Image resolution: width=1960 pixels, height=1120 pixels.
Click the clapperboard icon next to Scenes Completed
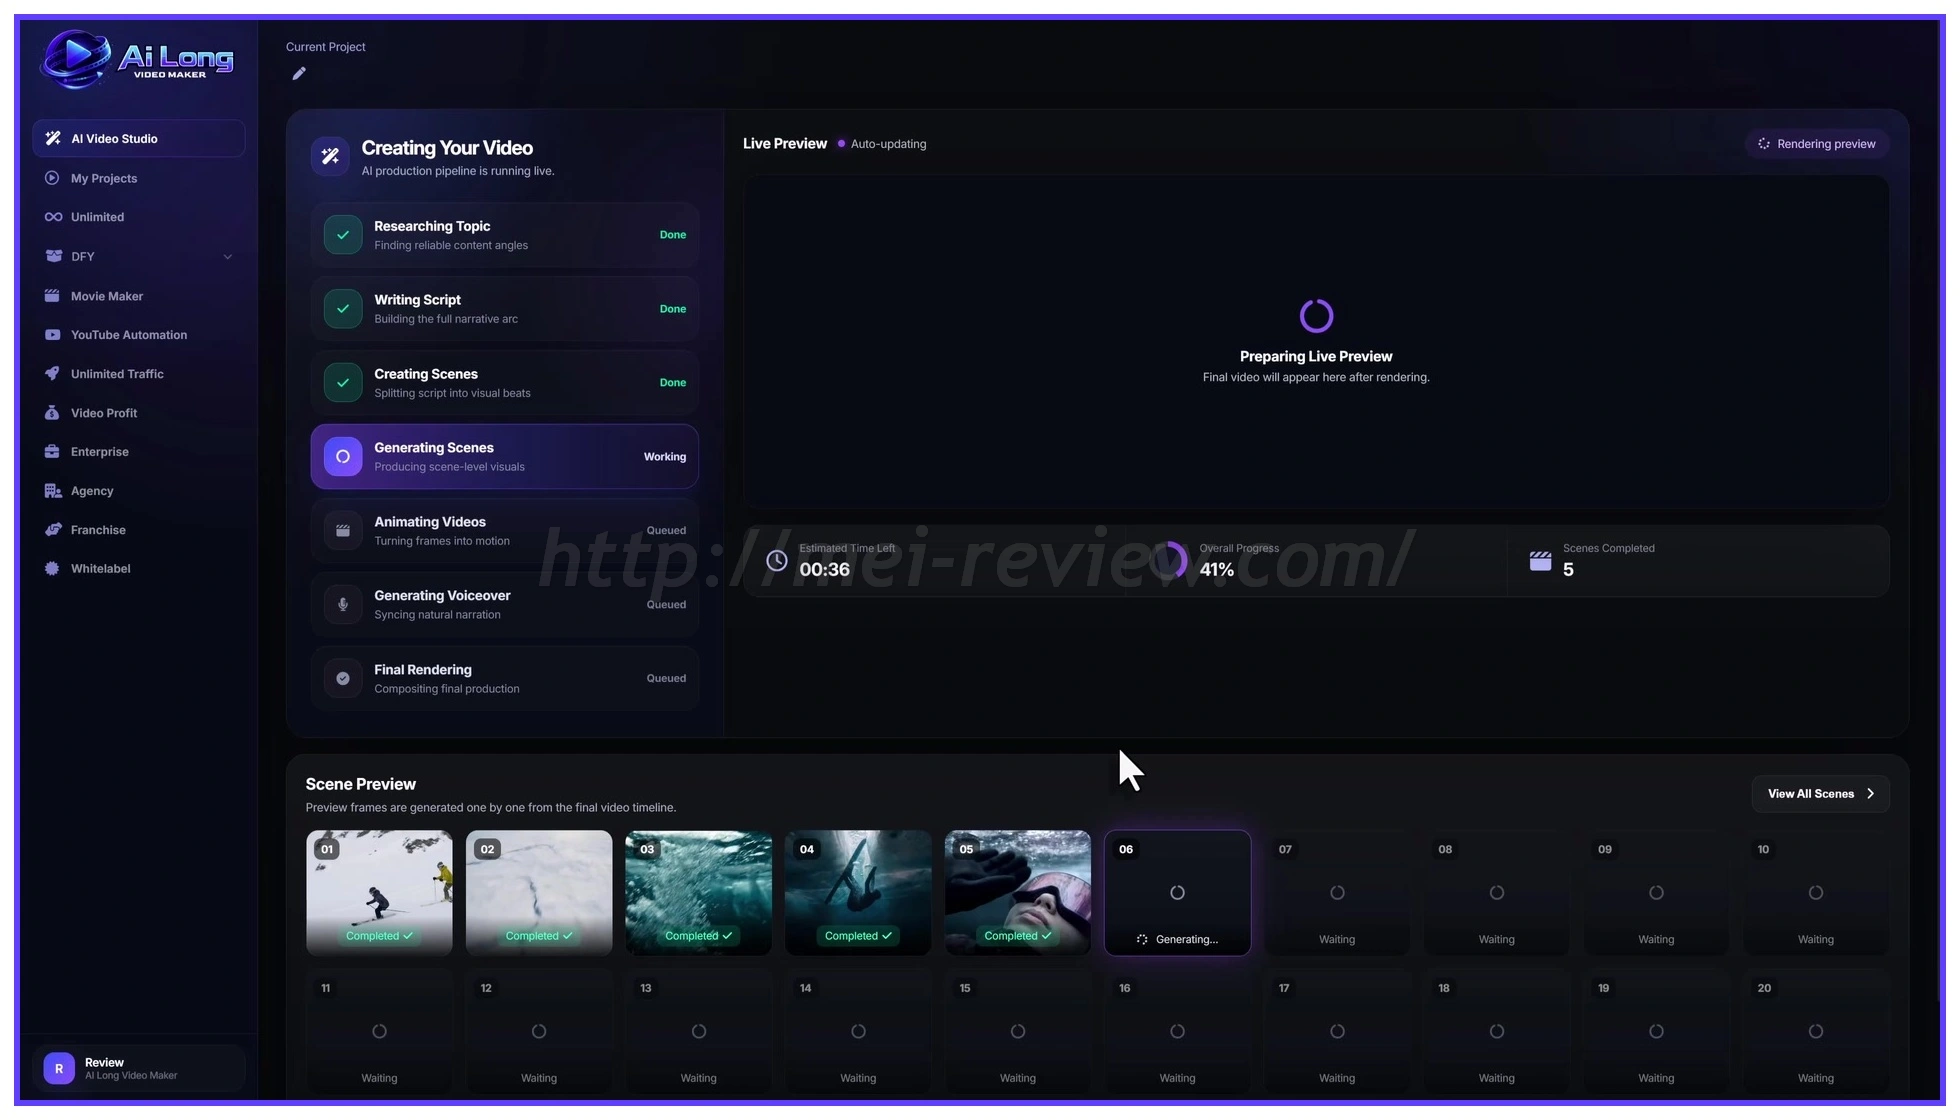click(x=1541, y=561)
